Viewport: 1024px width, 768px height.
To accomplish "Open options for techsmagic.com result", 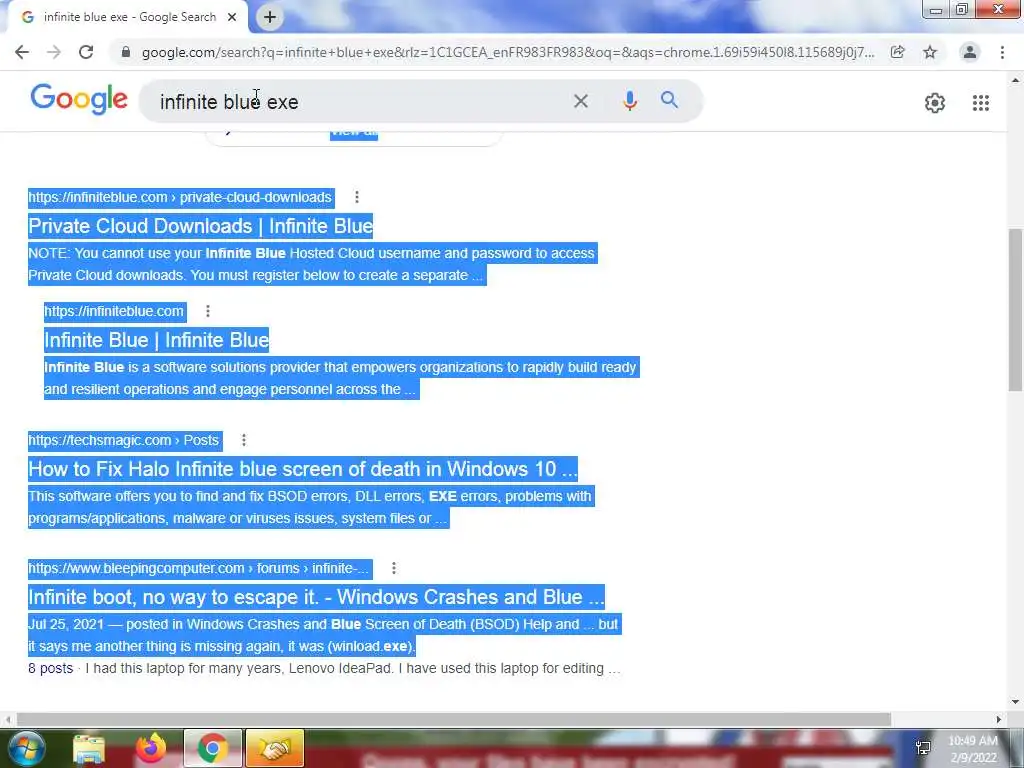I will point(244,440).
